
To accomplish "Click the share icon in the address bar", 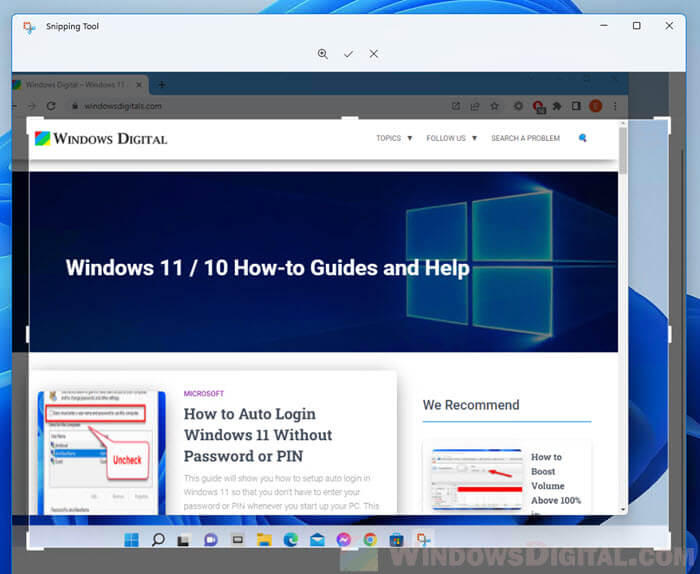I will point(475,106).
